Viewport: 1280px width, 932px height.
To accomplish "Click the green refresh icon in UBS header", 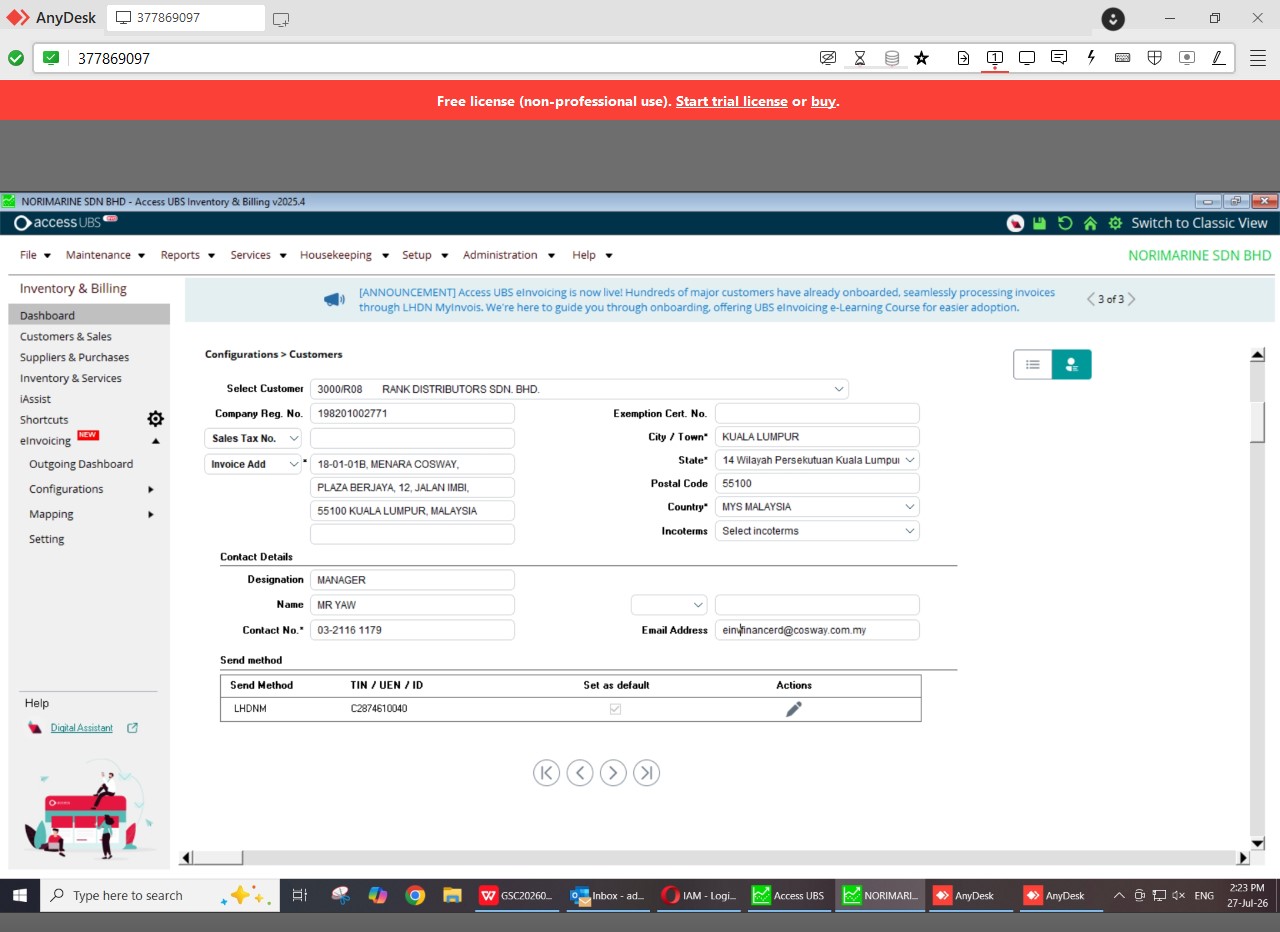I will [x=1065, y=223].
